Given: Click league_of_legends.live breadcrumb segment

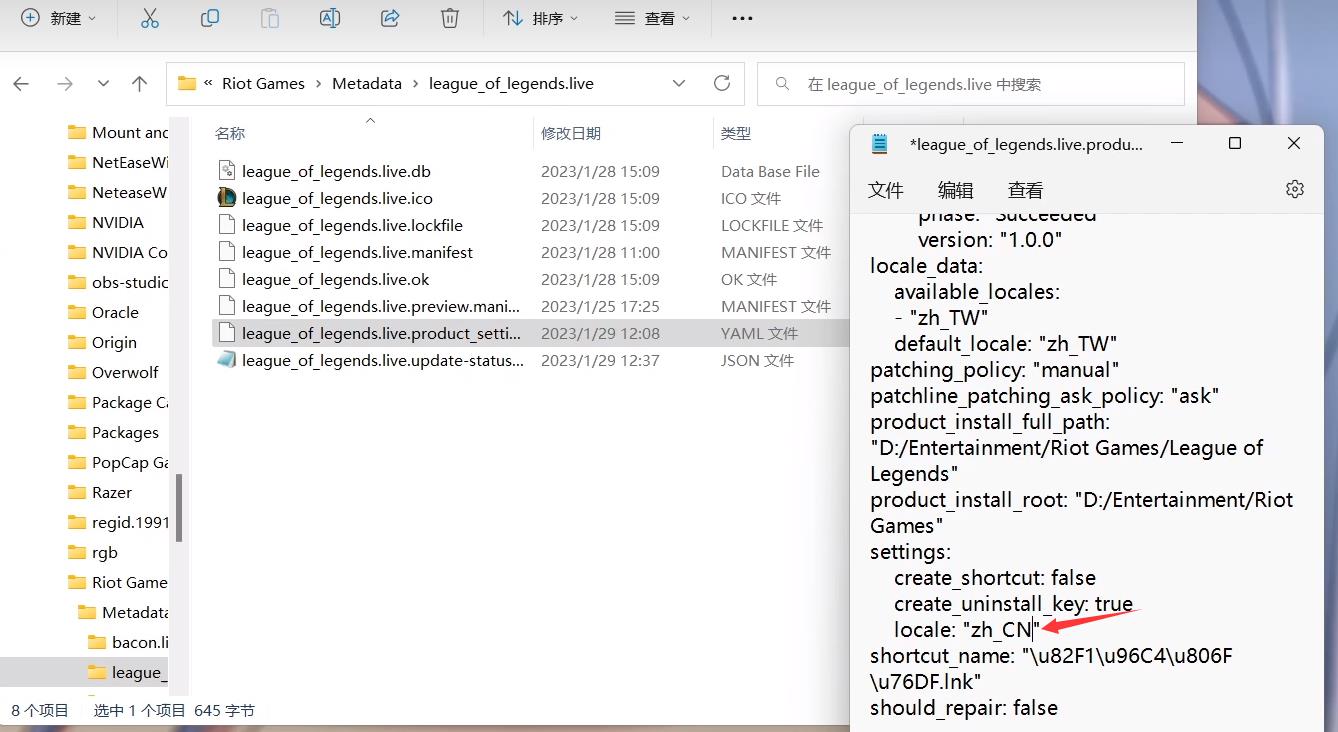Looking at the screenshot, I should (x=511, y=84).
